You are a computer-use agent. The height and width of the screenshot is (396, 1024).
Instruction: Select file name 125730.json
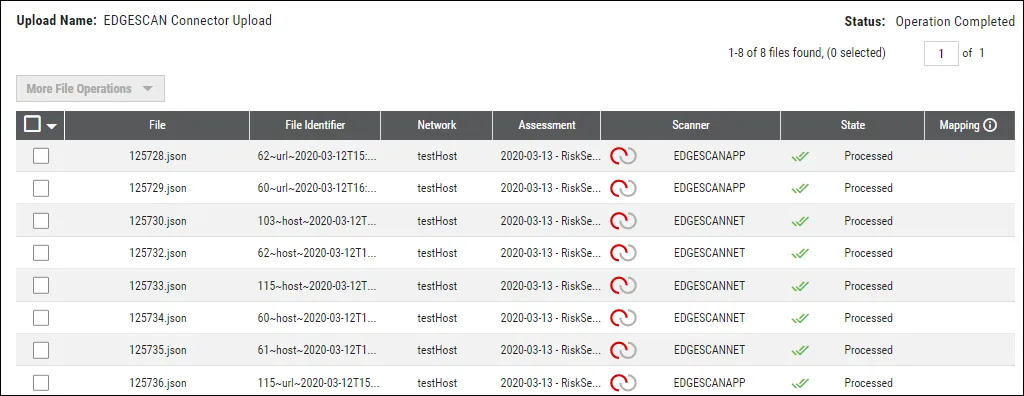pyautogui.click(x=158, y=221)
